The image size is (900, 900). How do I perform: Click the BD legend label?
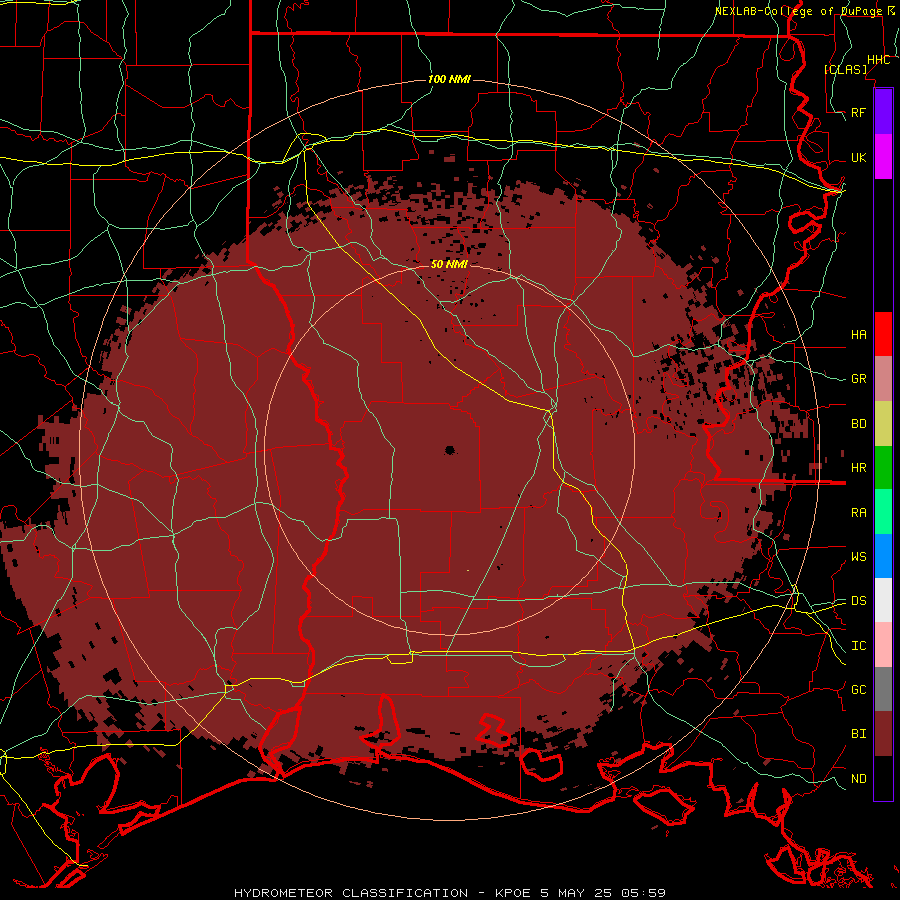pyautogui.click(x=859, y=424)
